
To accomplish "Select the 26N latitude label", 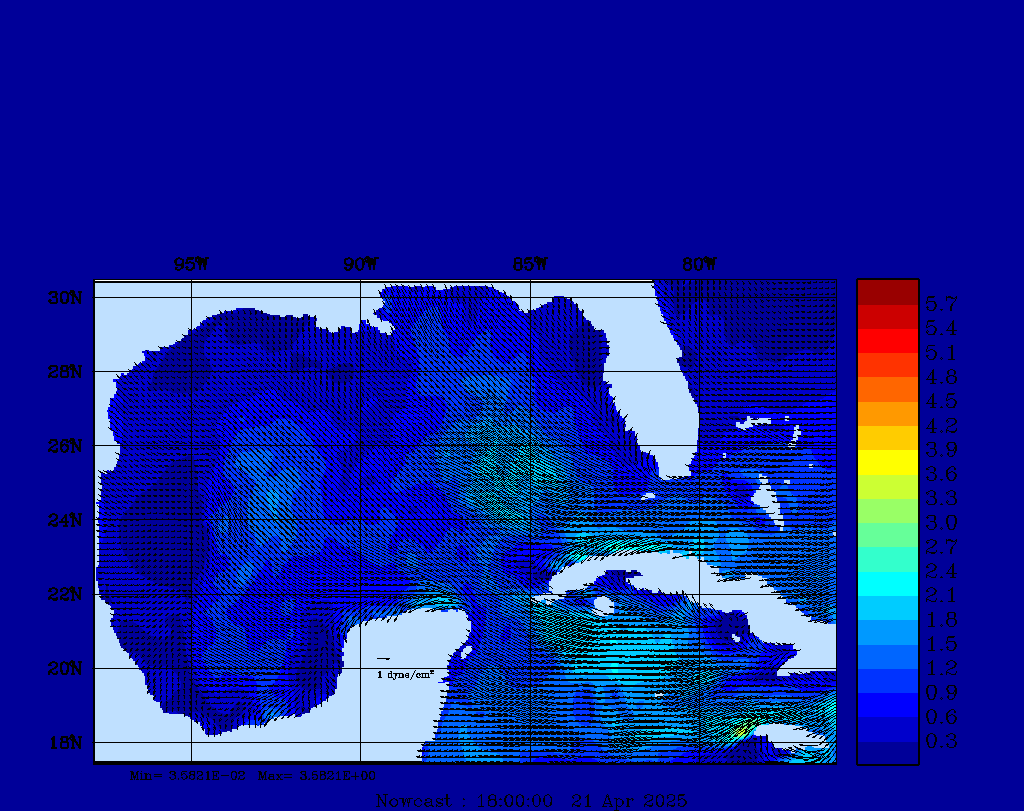I will [63, 446].
